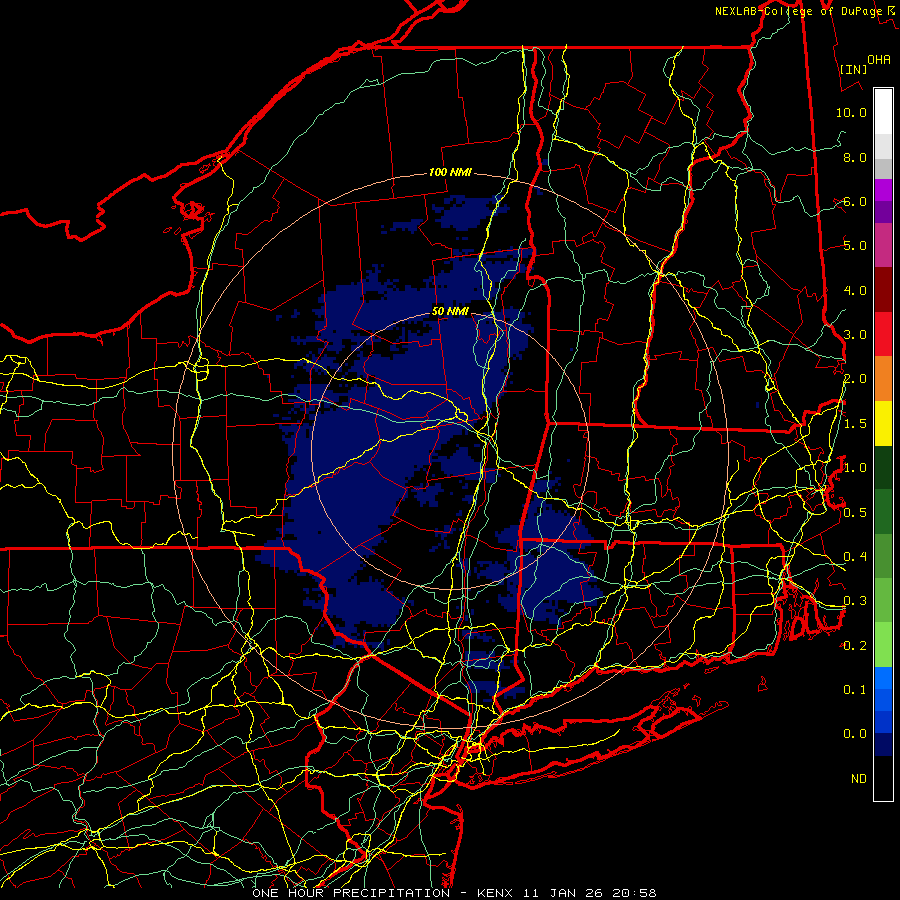Click the white legend color block
The height and width of the screenshot is (900, 900).
(x=883, y=112)
